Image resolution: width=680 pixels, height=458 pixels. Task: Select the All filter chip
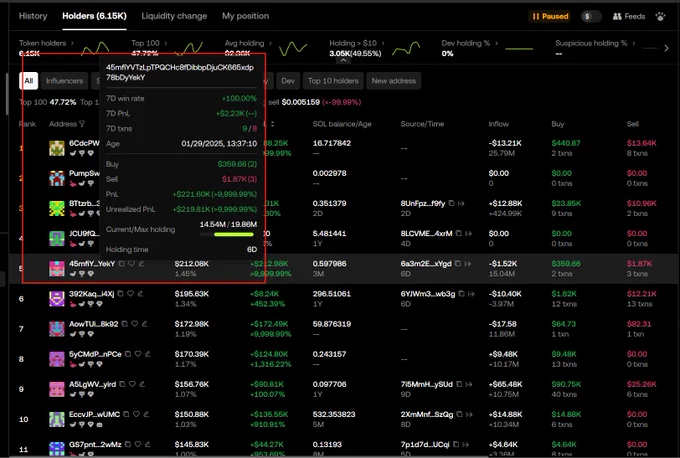point(29,81)
